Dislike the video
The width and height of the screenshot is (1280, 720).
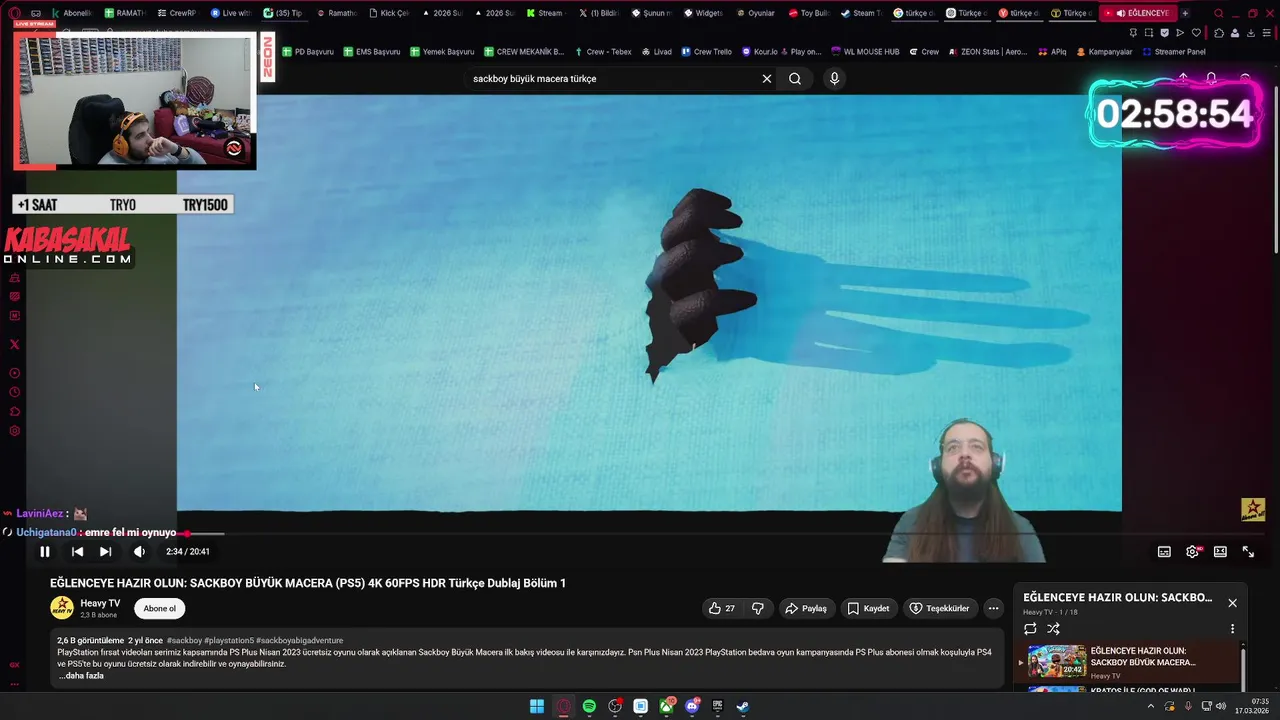pyautogui.click(x=758, y=608)
